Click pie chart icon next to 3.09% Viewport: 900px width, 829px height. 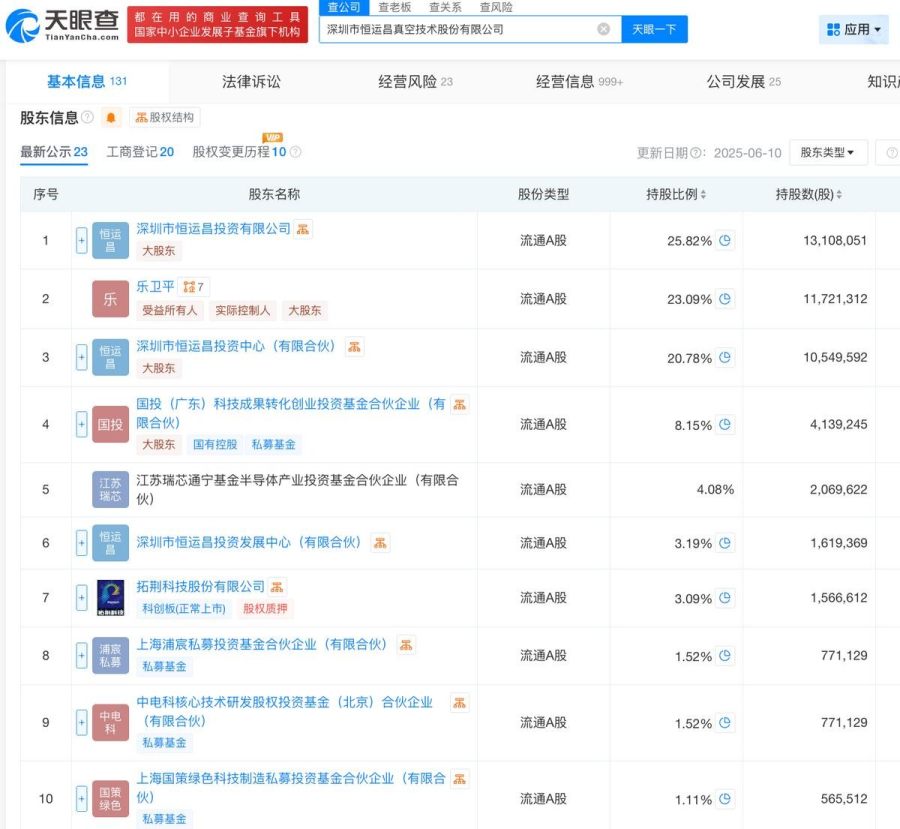click(x=725, y=598)
